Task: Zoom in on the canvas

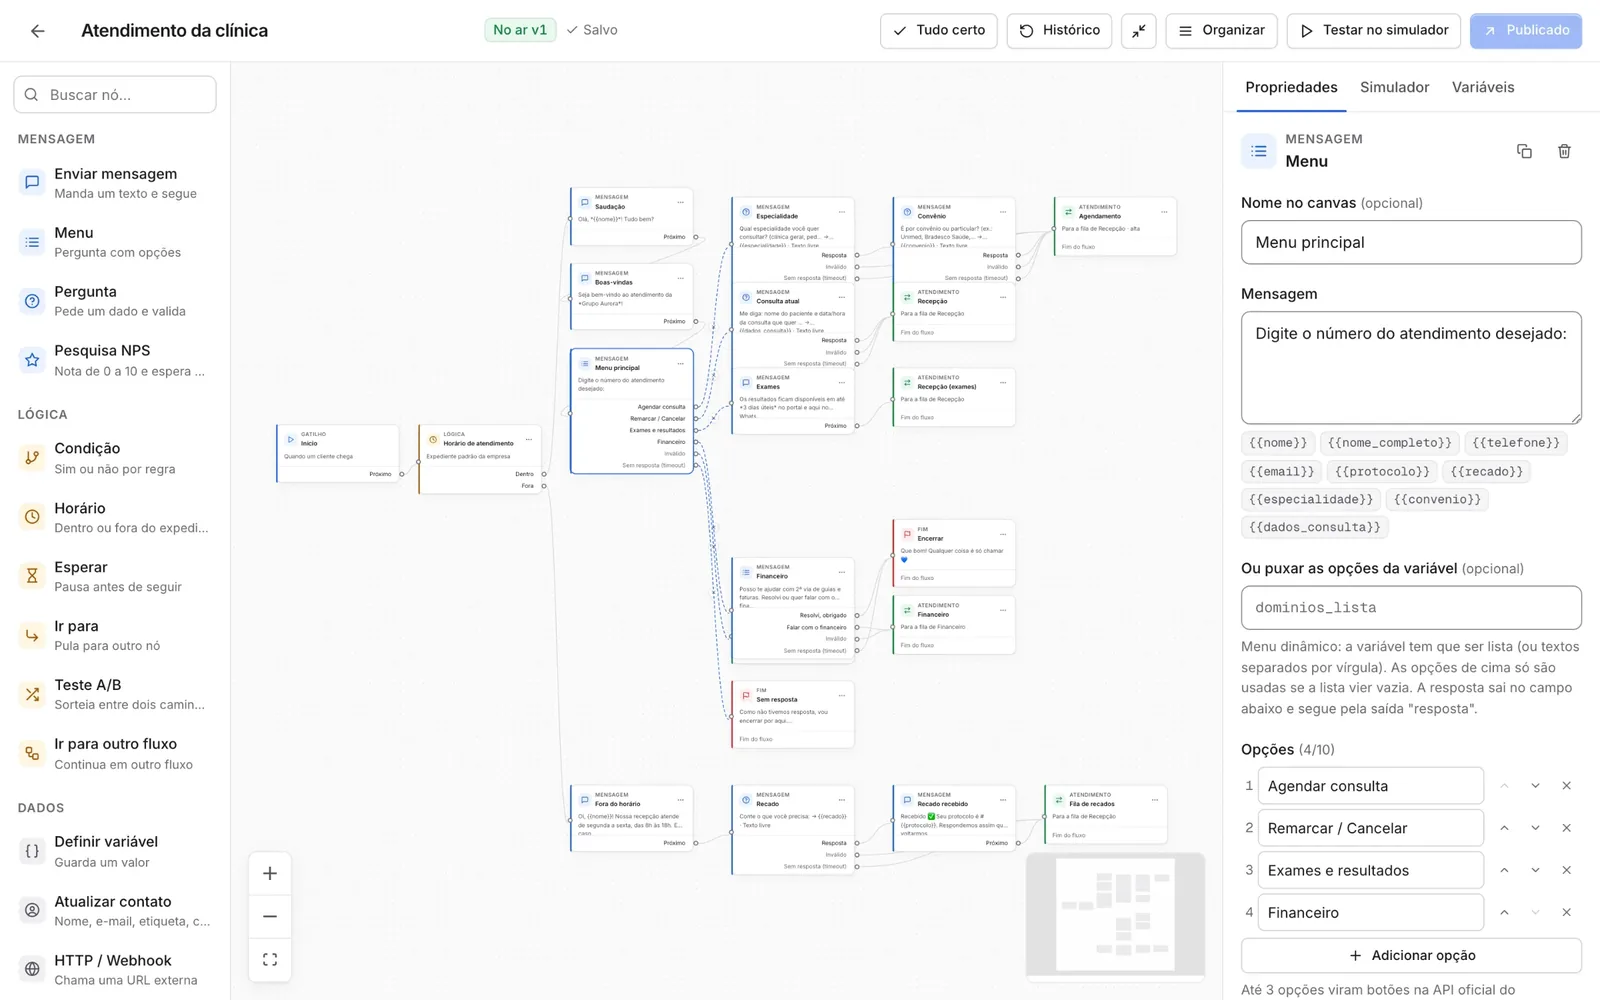Action: click(270, 874)
